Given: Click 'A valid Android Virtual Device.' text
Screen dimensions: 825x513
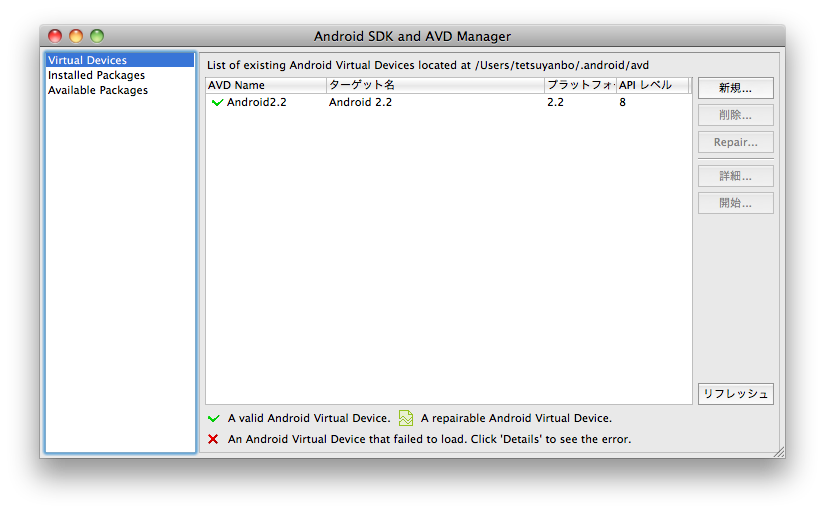Looking at the screenshot, I should (309, 418).
